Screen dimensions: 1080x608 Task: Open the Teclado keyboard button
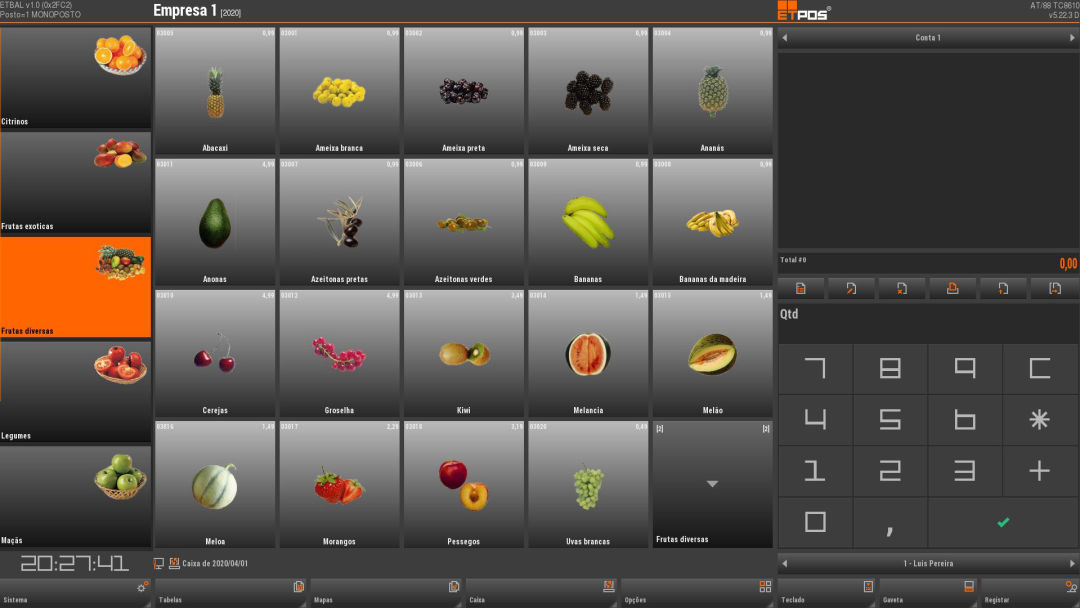[827, 593]
